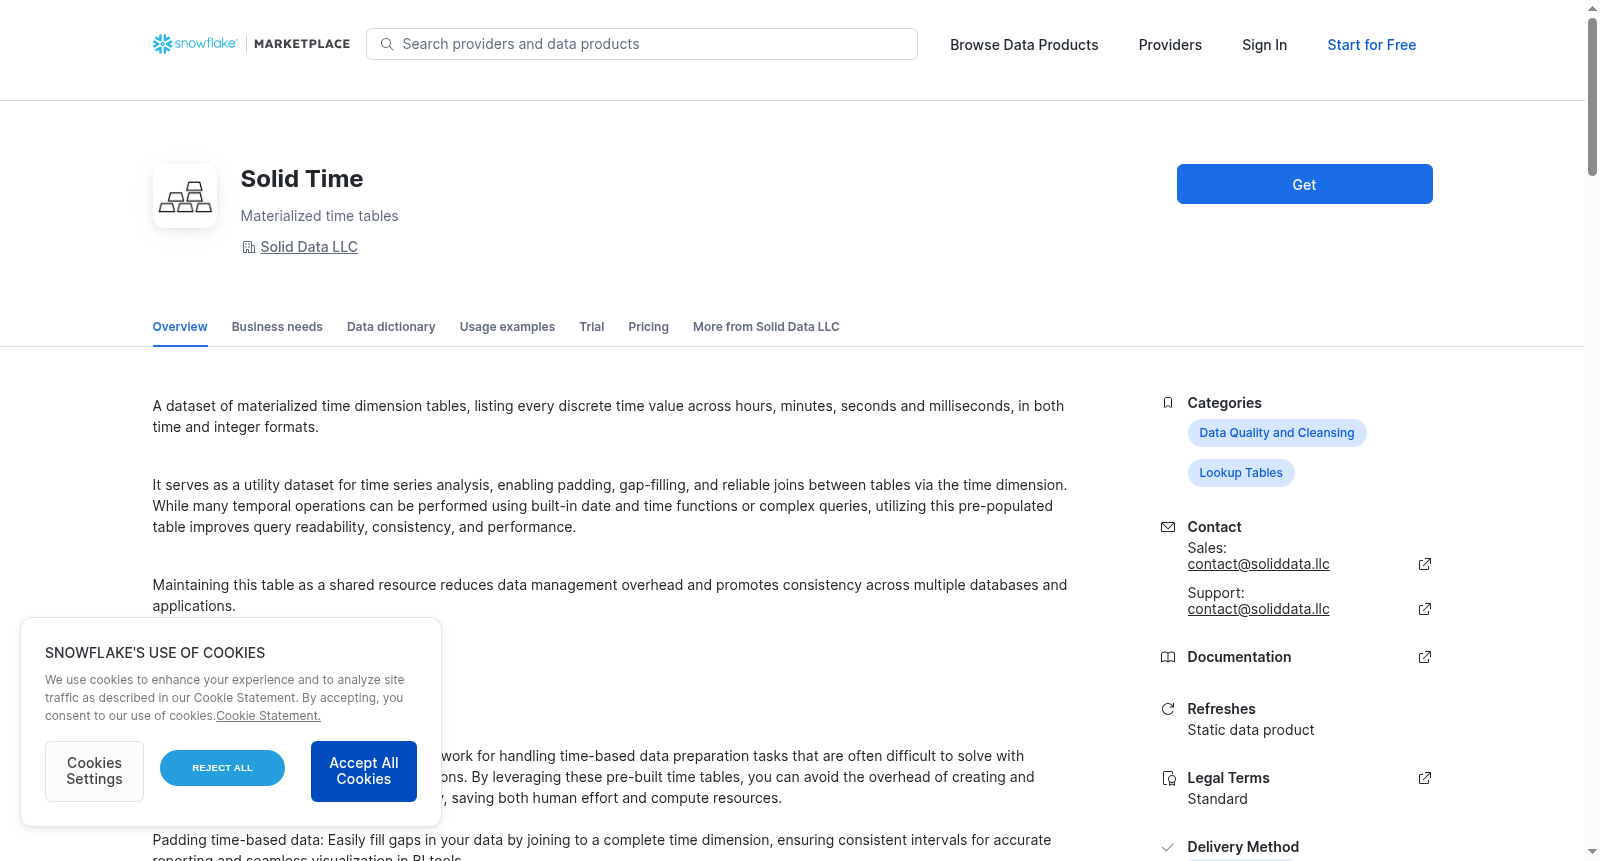Click Accept All Cookies

[x=364, y=771]
